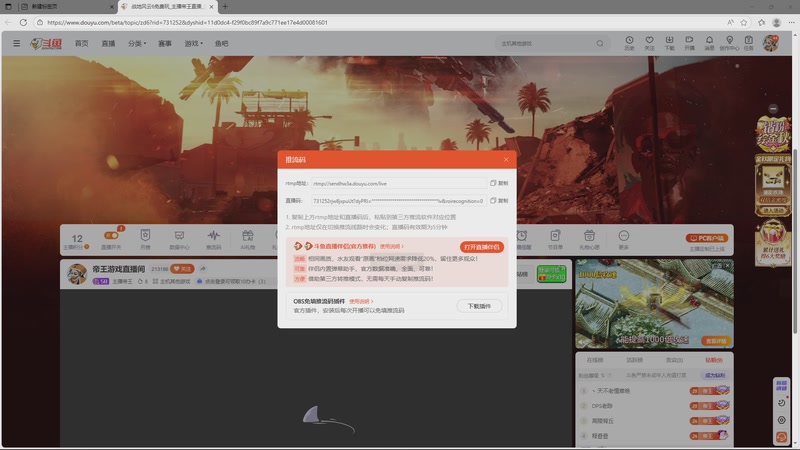Open 使用说明 link for OBS plugin
This screenshot has height=450, width=800.
tap(361, 301)
